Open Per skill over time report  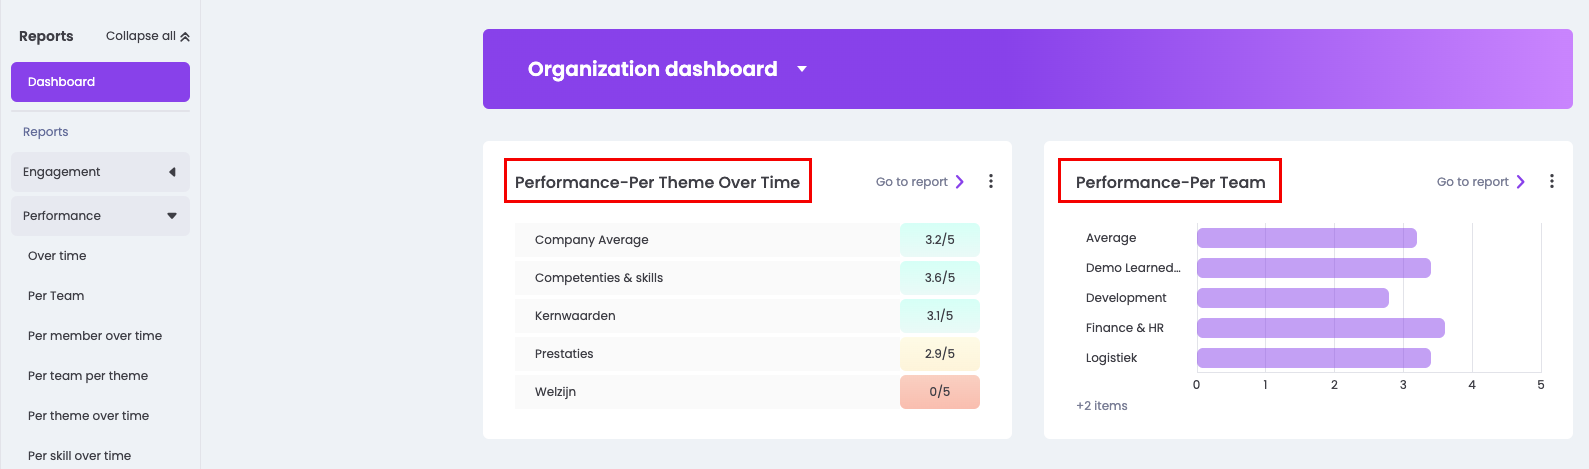[79, 456]
